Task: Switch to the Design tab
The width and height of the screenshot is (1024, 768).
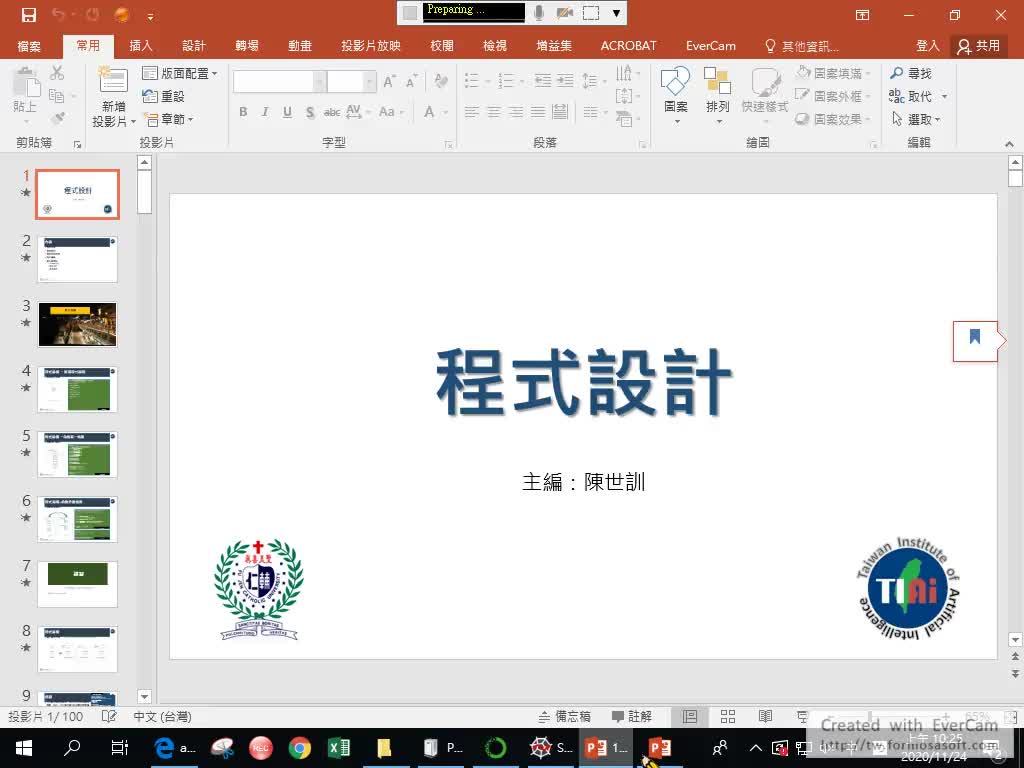Action: pyautogui.click(x=193, y=46)
